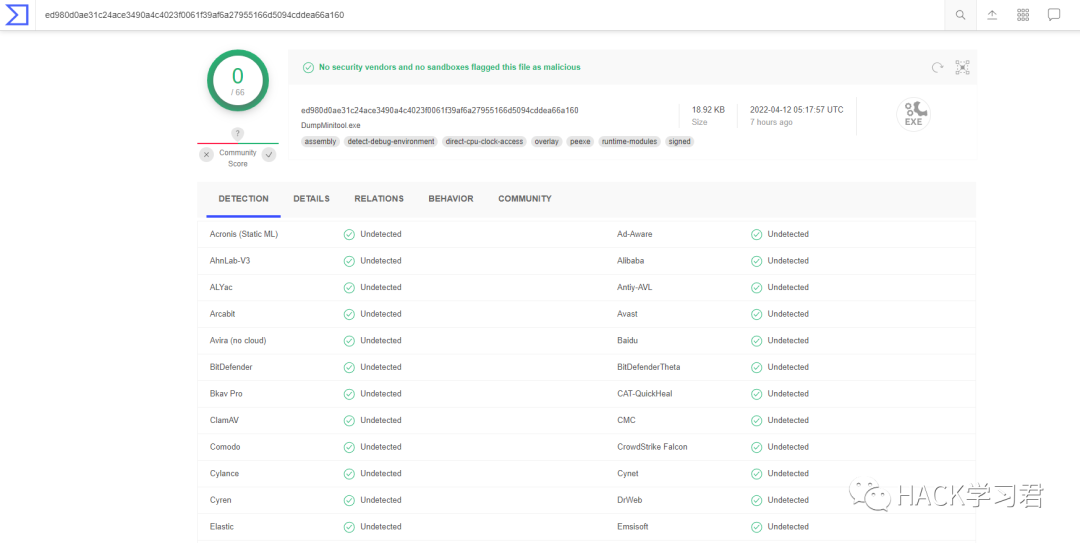1080x543 pixels.
Task: Click the Elastic vendor name
Action: [222, 526]
